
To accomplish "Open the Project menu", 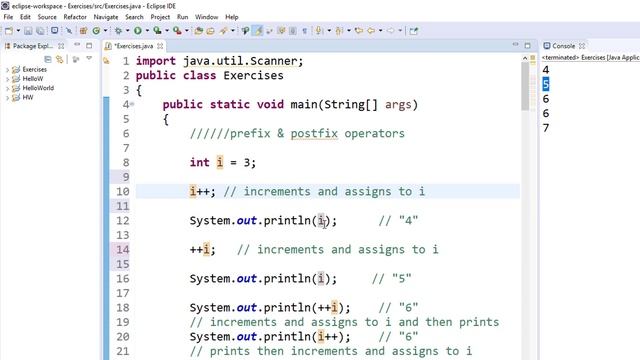I will point(160,17).
